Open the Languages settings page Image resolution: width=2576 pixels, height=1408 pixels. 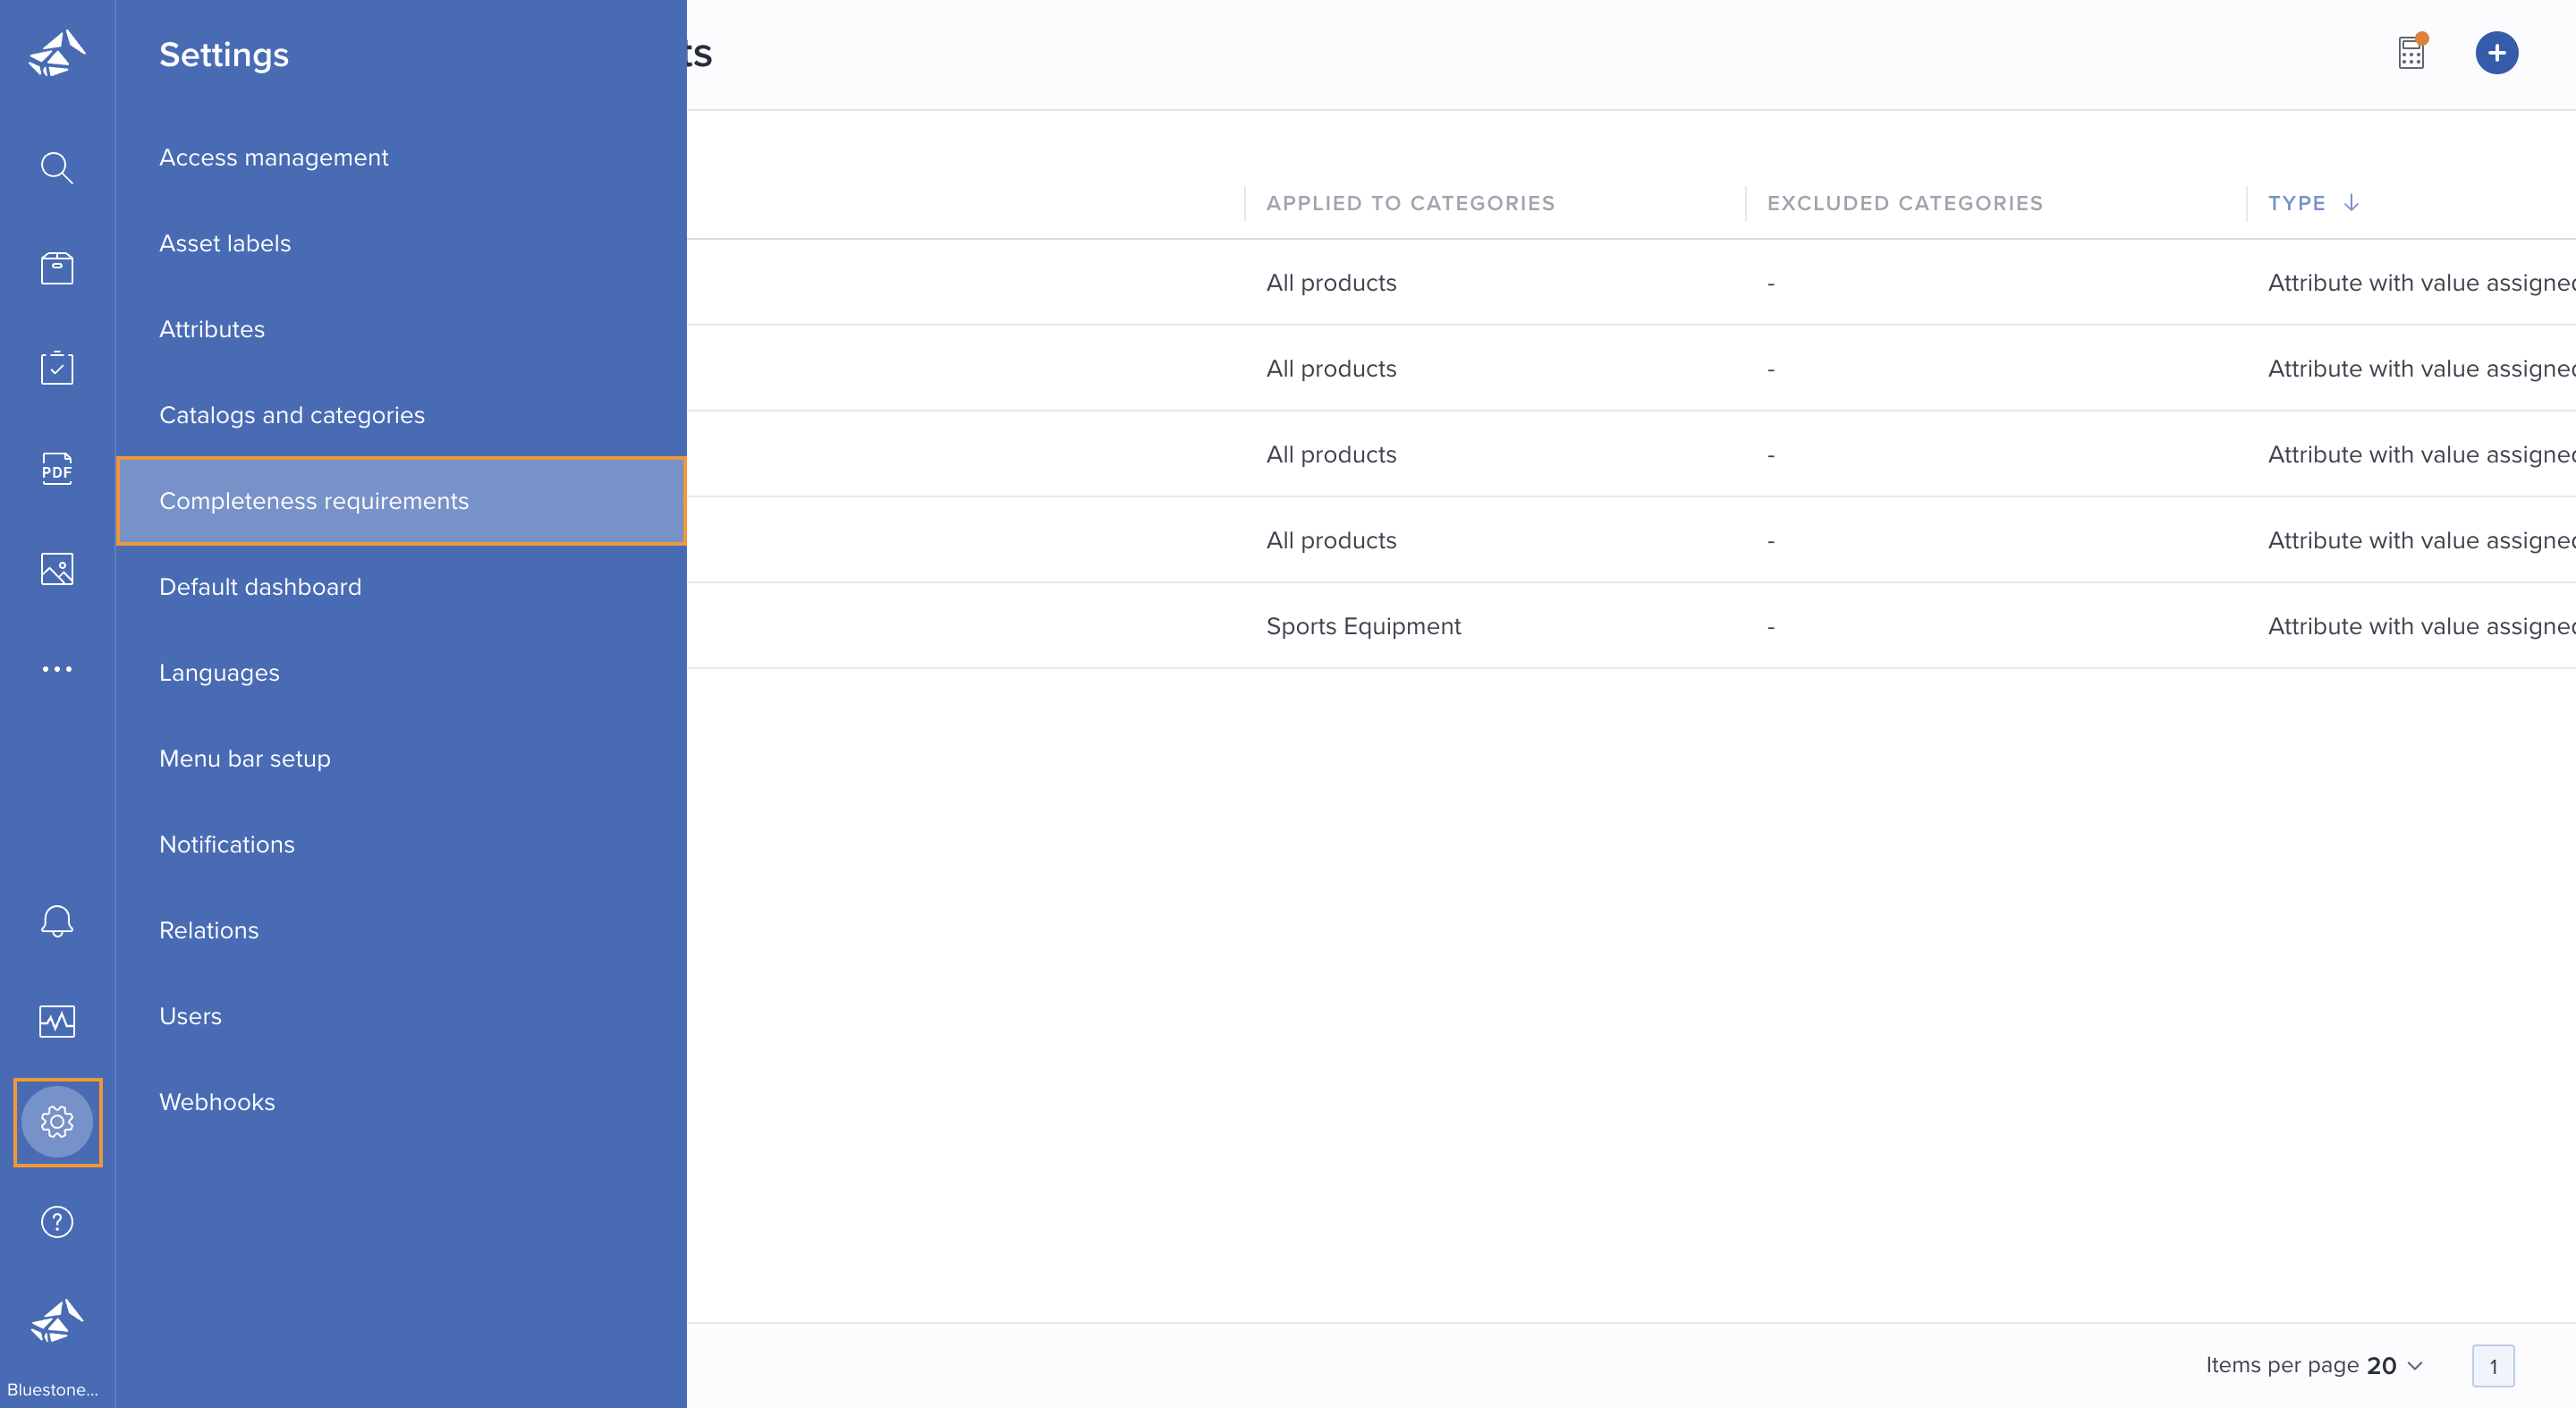(x=219, y=672)
